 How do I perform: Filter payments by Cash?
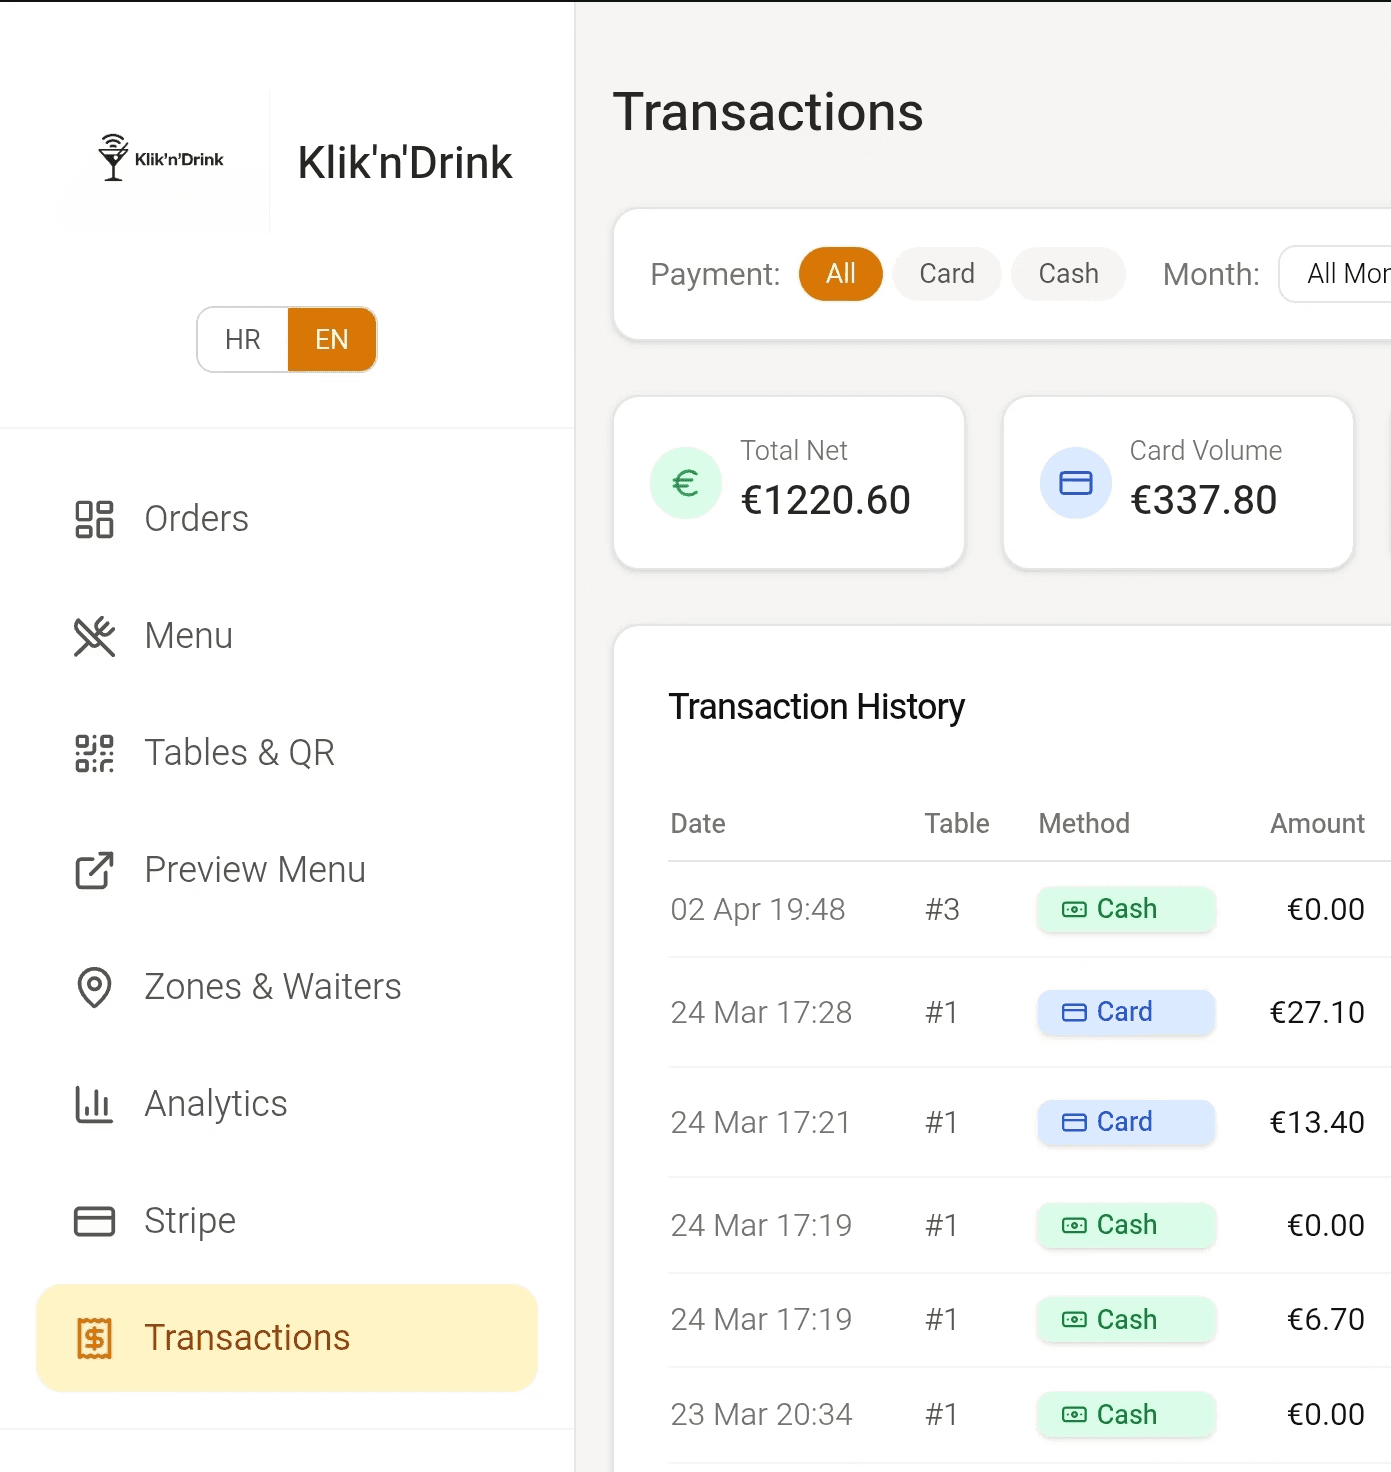[1069, 274]
